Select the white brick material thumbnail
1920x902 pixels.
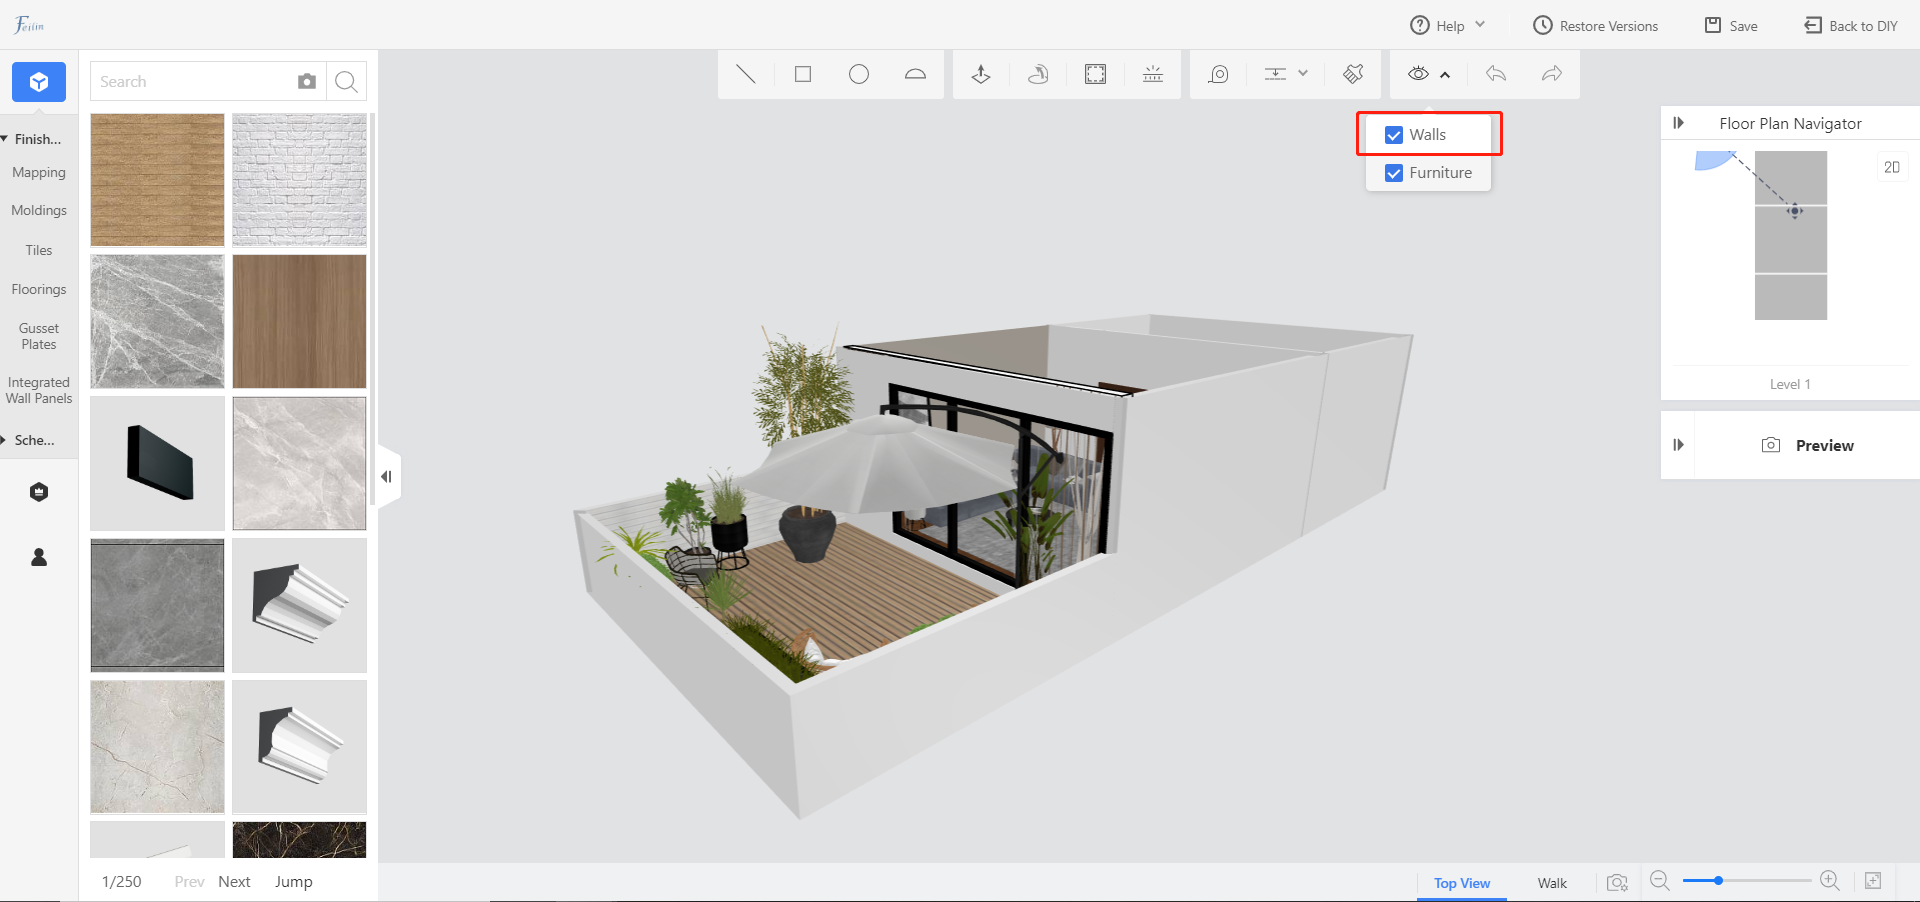[x=299, y=180]
